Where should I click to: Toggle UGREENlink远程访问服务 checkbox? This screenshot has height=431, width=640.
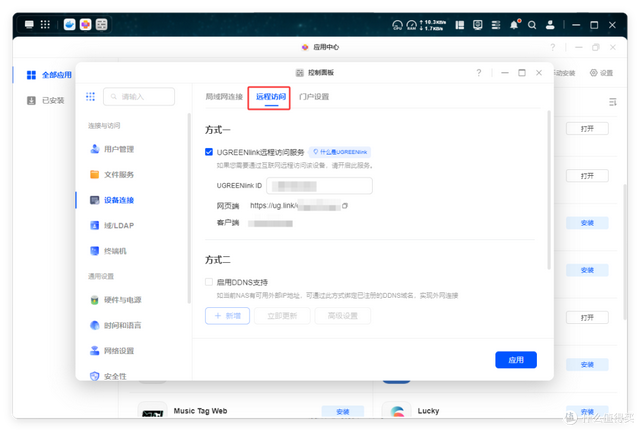[209, 152]
